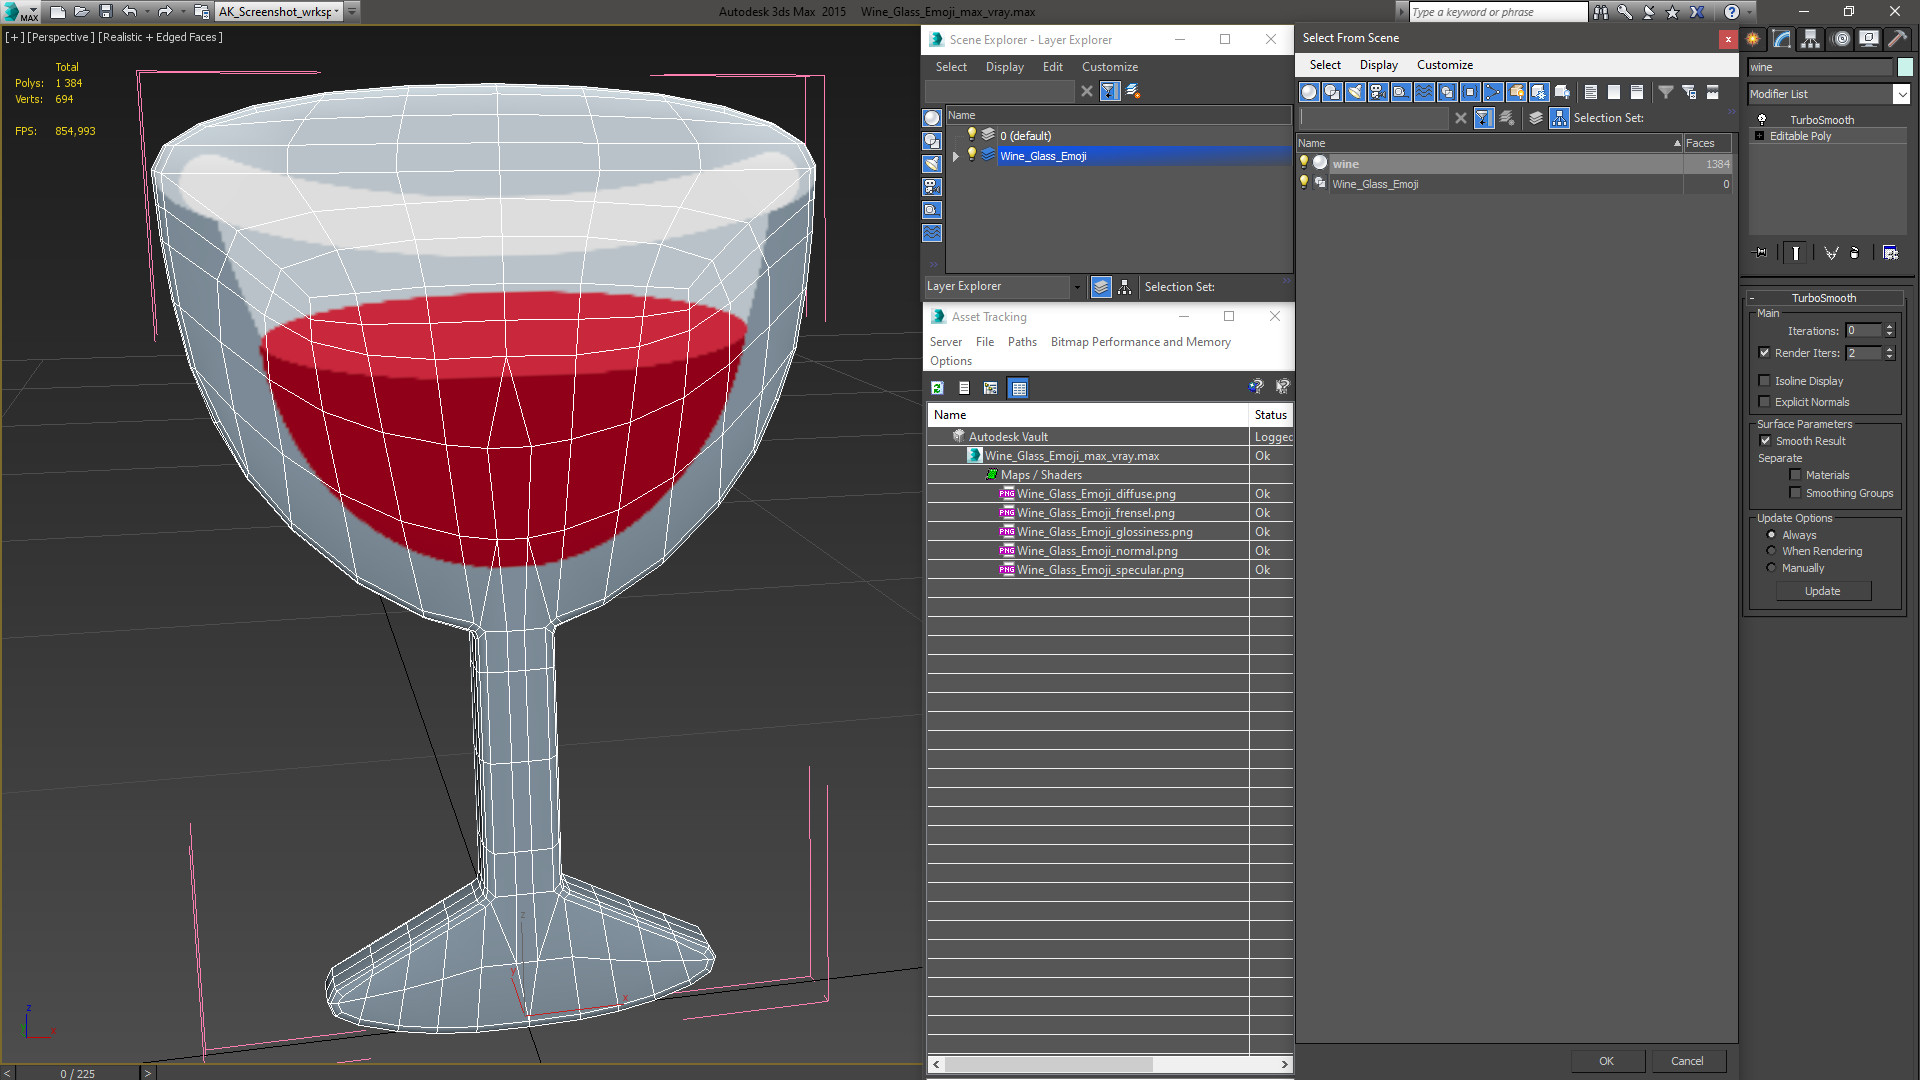This screenshot has height=1080, width=1920.
Task: Open Edit menu in Scene Explorer
Action: click(1052, 67)
